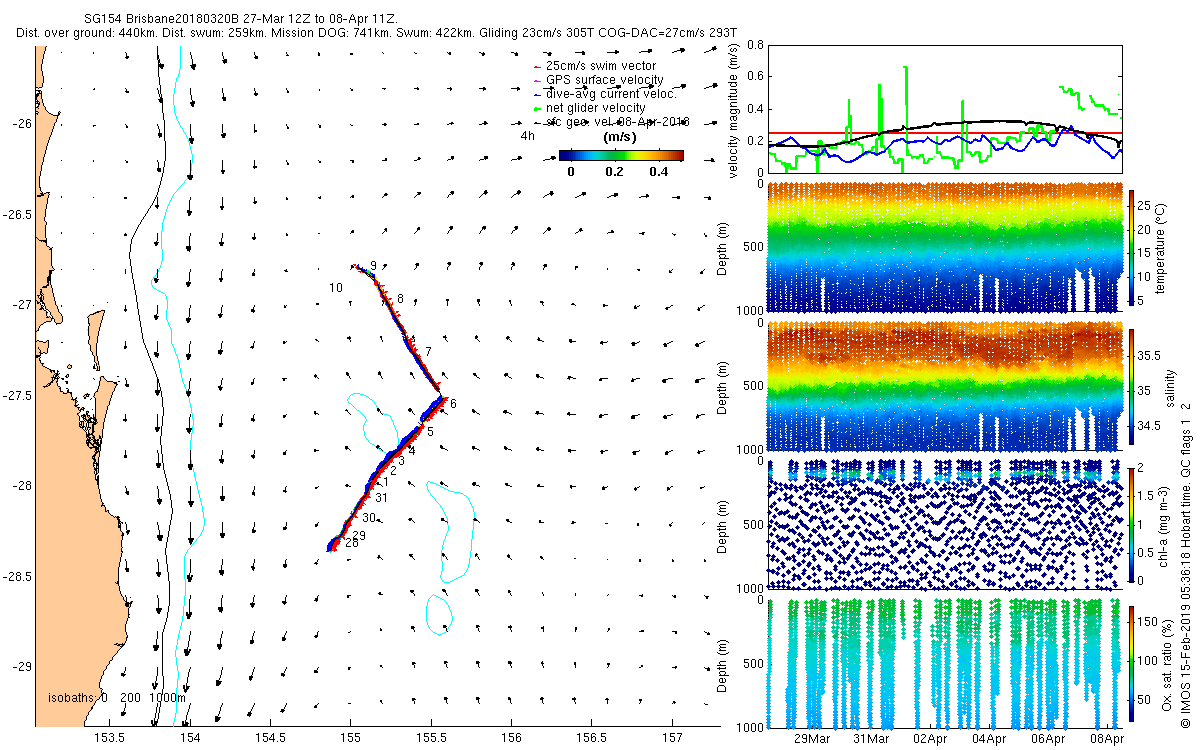
Task: Click the salinity colorbar
Action: point(1132,387)
